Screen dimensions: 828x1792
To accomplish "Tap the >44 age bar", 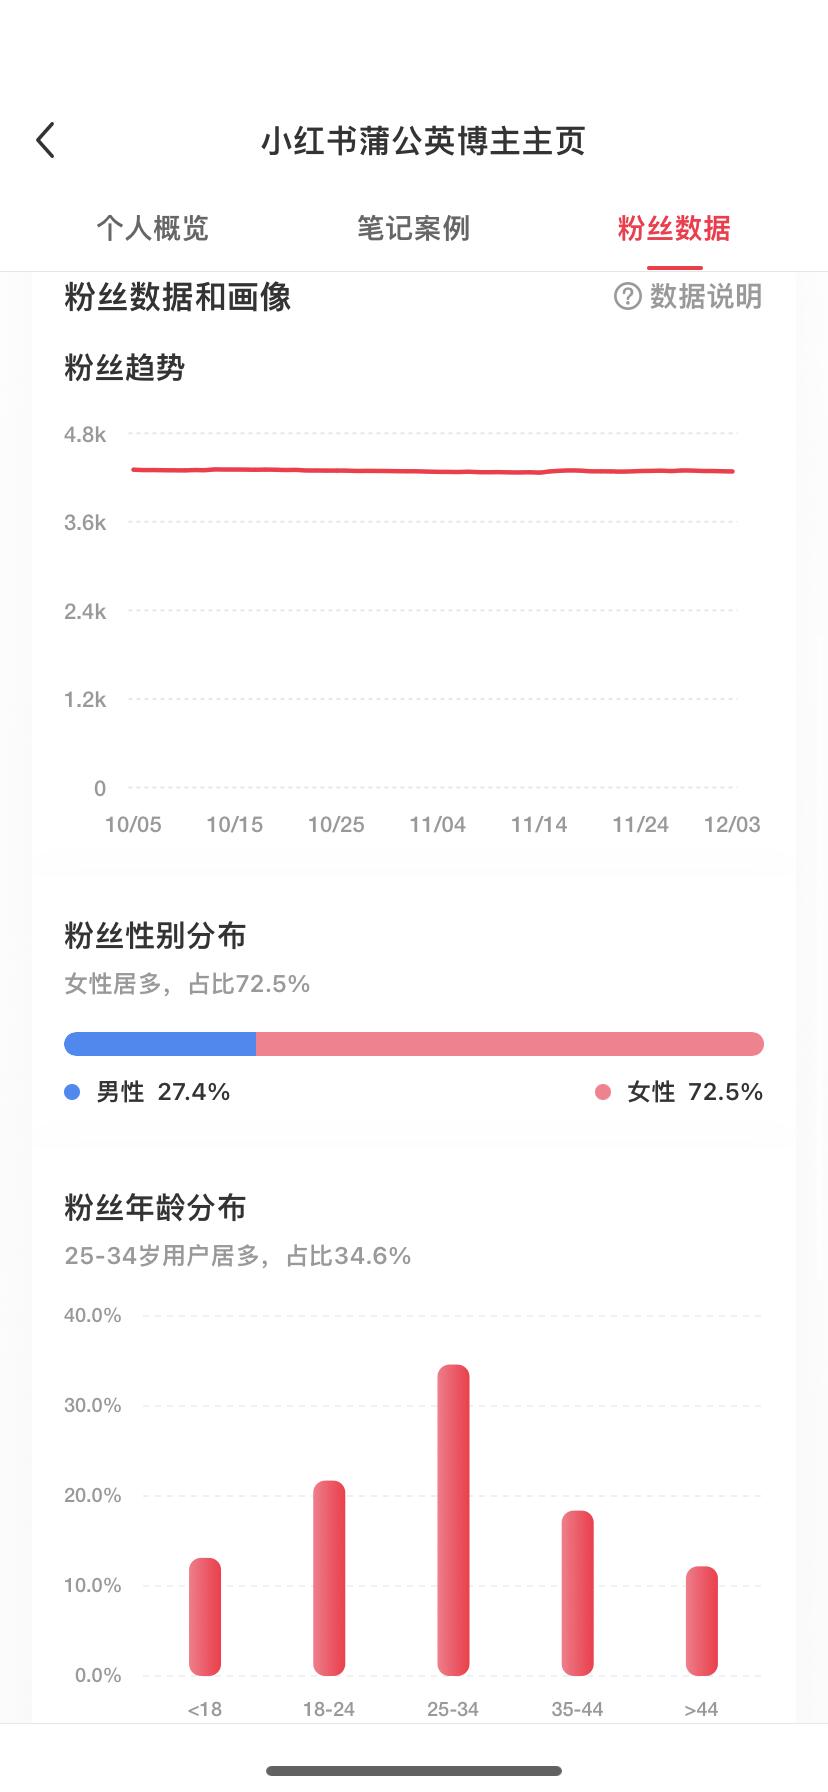I will (702, 1620).
